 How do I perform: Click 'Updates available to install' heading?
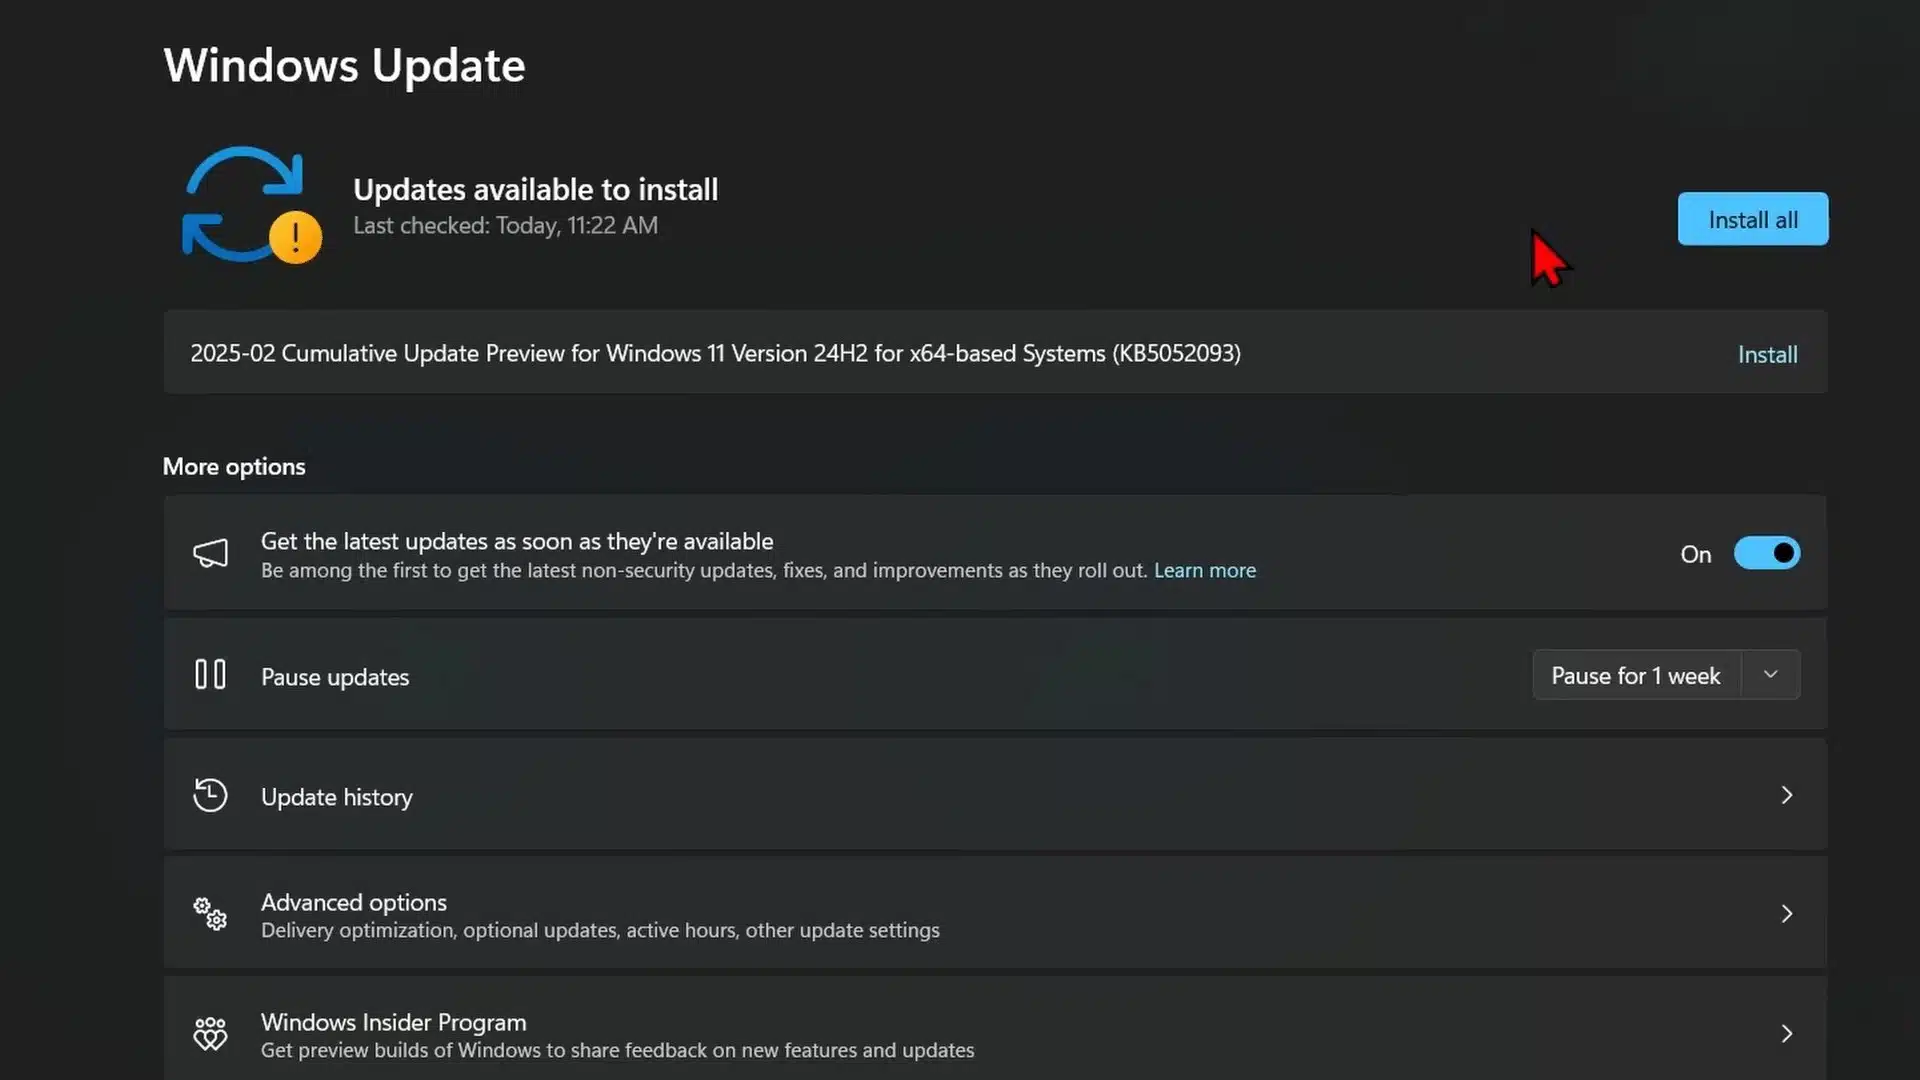[536, 189]
